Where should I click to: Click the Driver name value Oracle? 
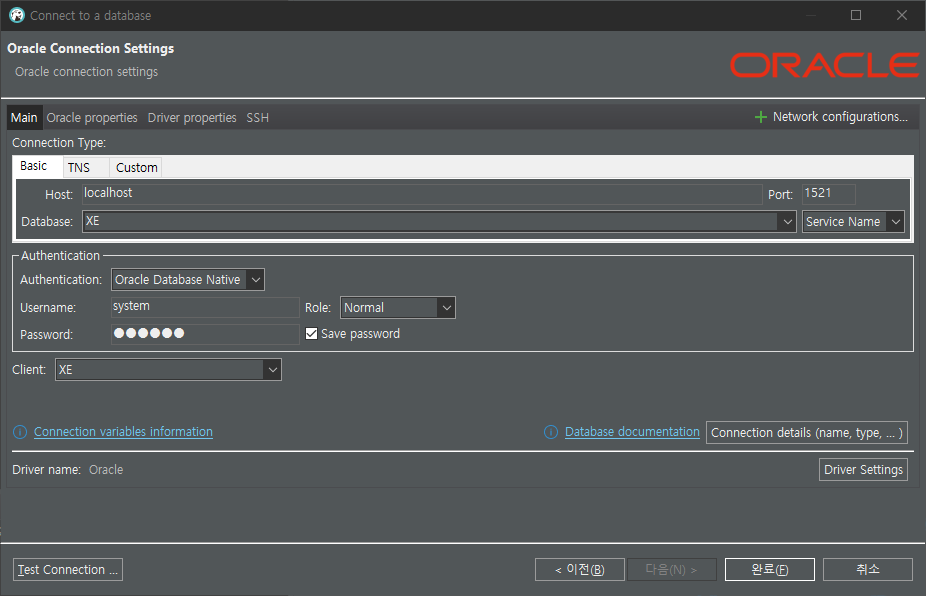tap(106, 470)
